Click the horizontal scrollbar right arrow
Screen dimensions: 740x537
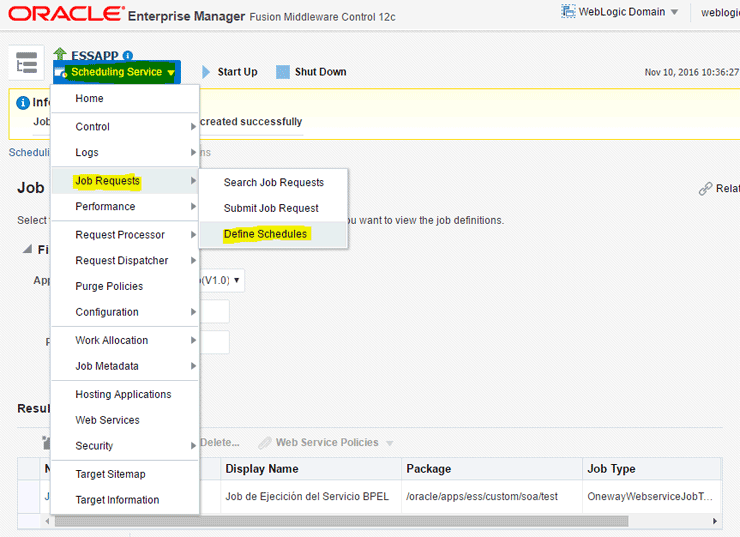[715, 521]
